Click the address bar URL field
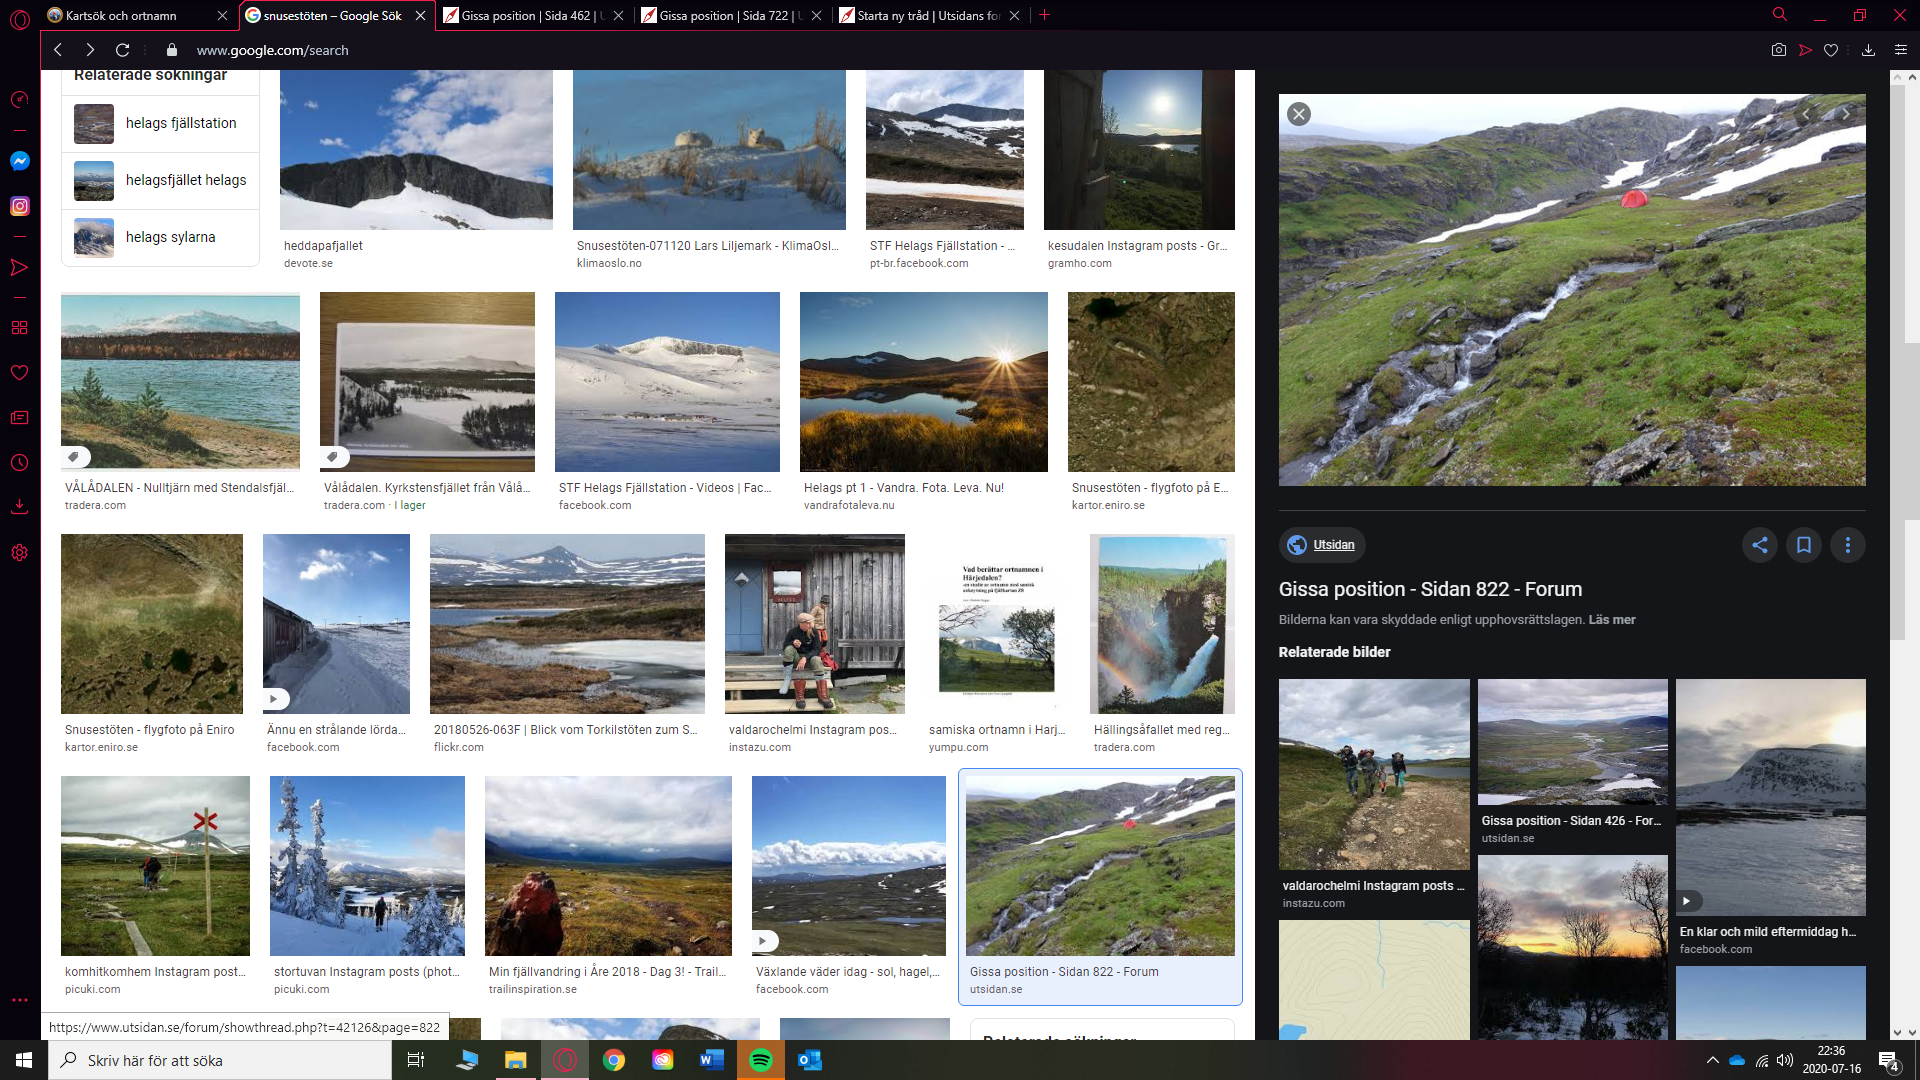Image resolution: width=1920 pixels, height=1080 pixels. tap(960, 50)
